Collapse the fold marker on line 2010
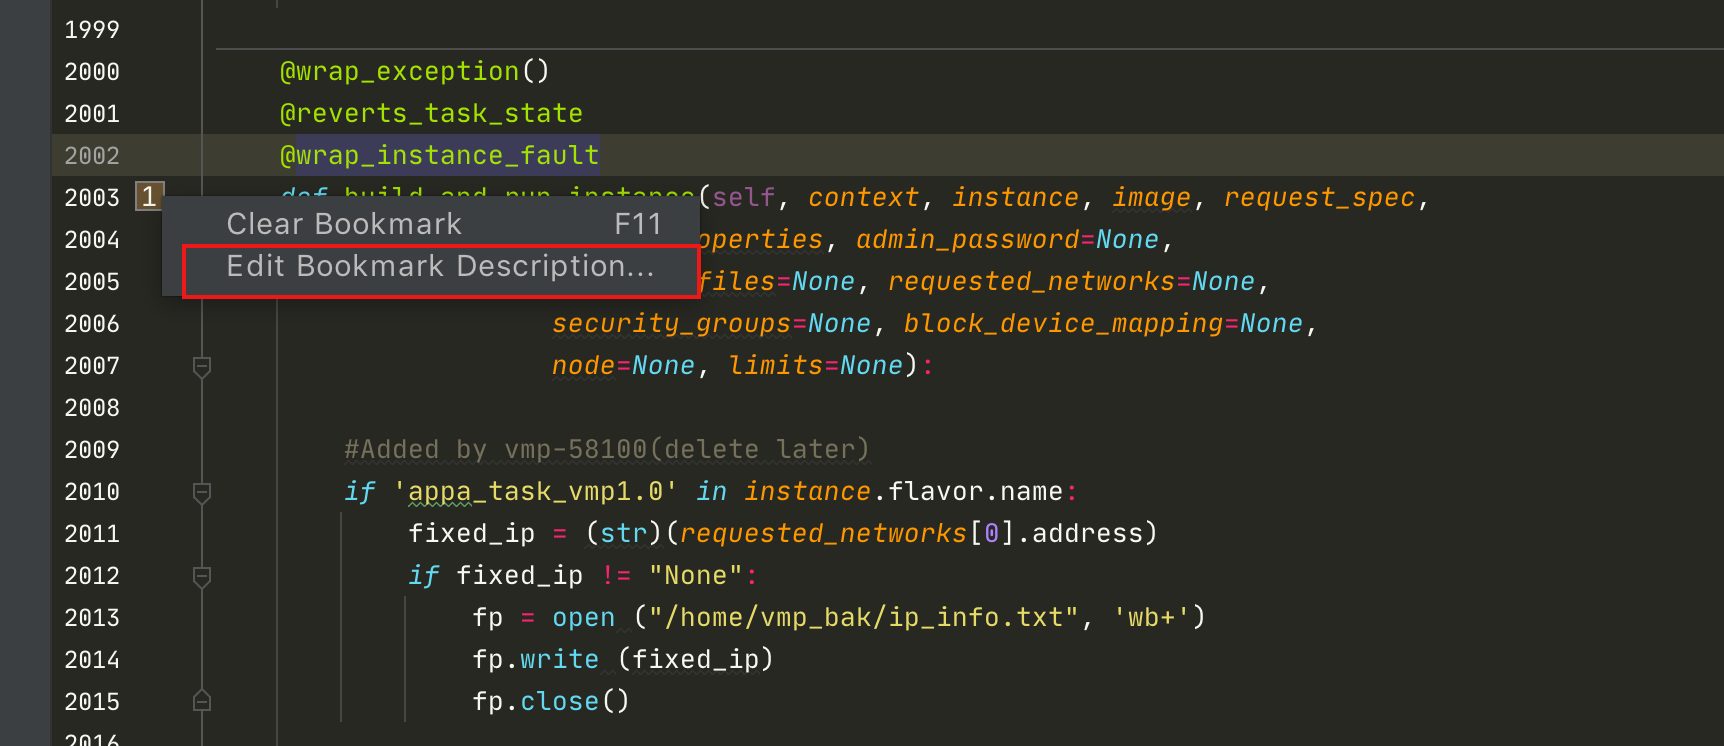 [202, 493]
